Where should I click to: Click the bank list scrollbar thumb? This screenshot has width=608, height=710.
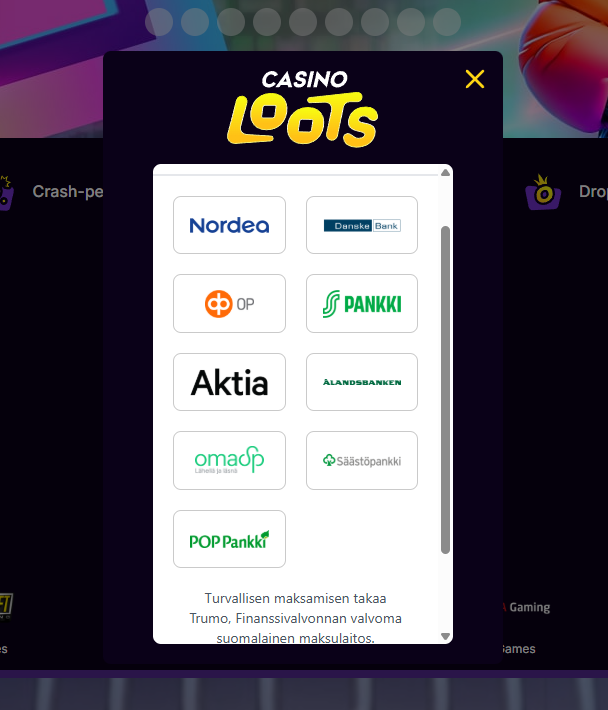(445, 390)
